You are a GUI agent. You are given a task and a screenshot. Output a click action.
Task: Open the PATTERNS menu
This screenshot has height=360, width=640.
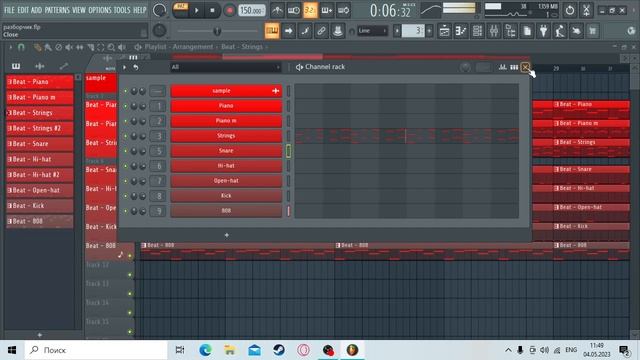click(57, 10)
